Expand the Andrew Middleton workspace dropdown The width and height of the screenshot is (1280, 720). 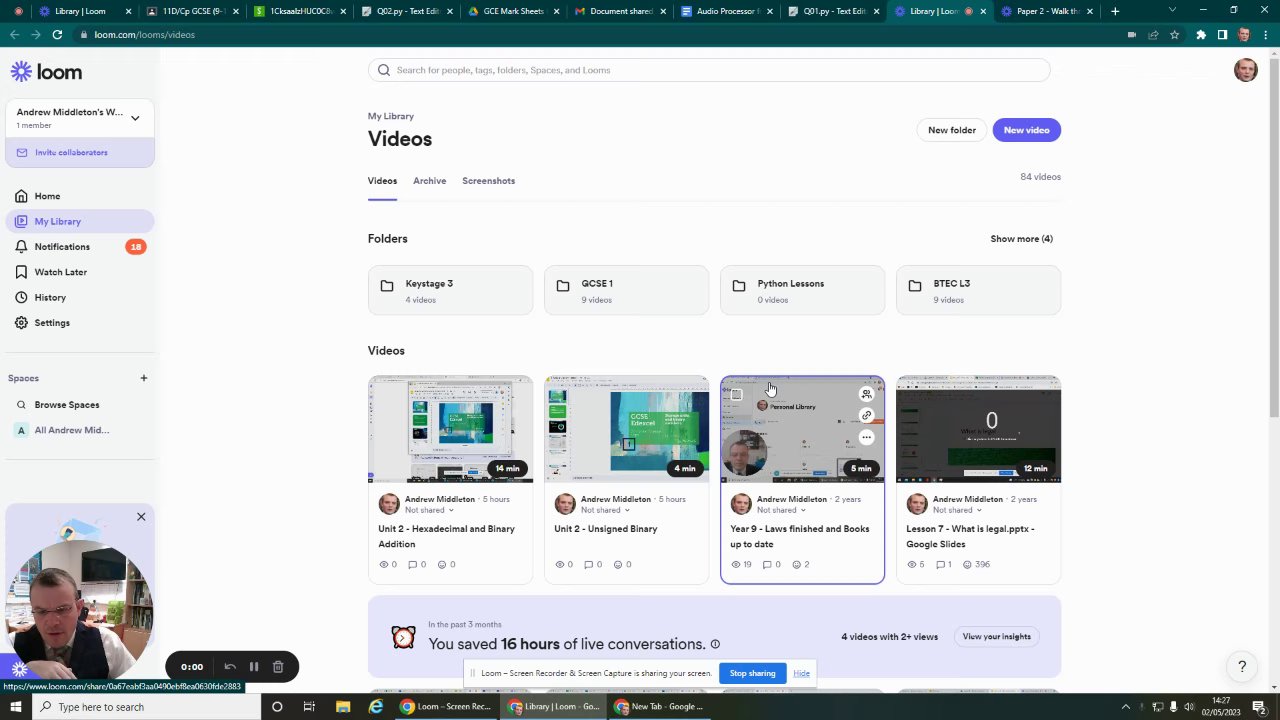[135, 118]
